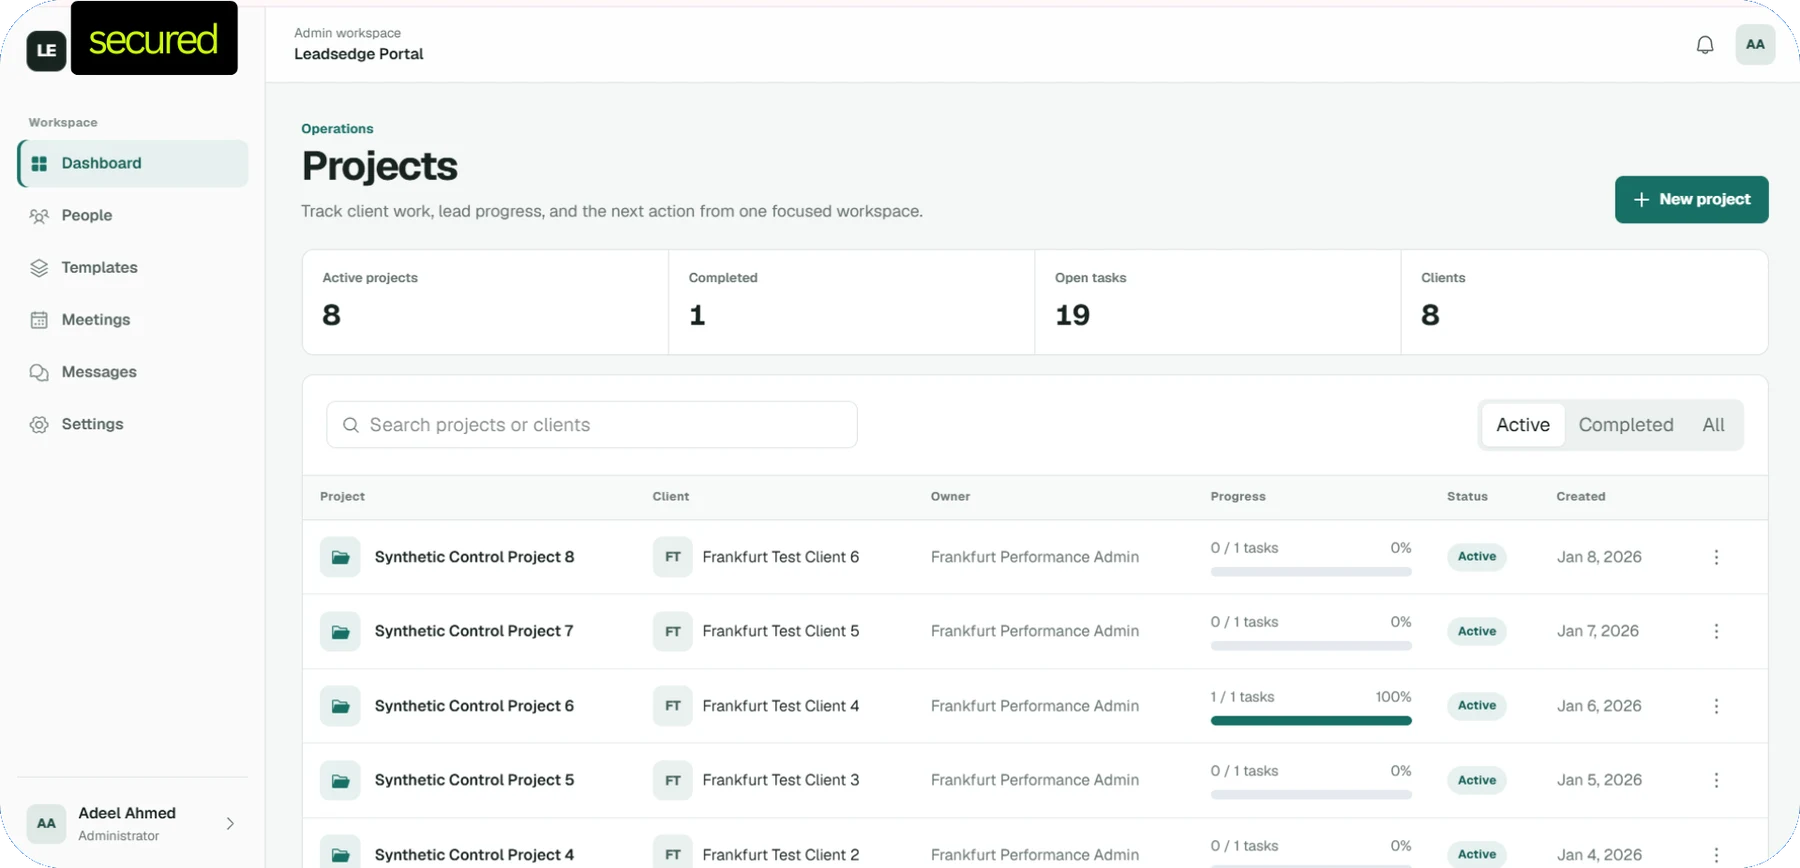The image size is (1800, 868).
Task: Click the Templates layers icon
Action: point(39,267)
